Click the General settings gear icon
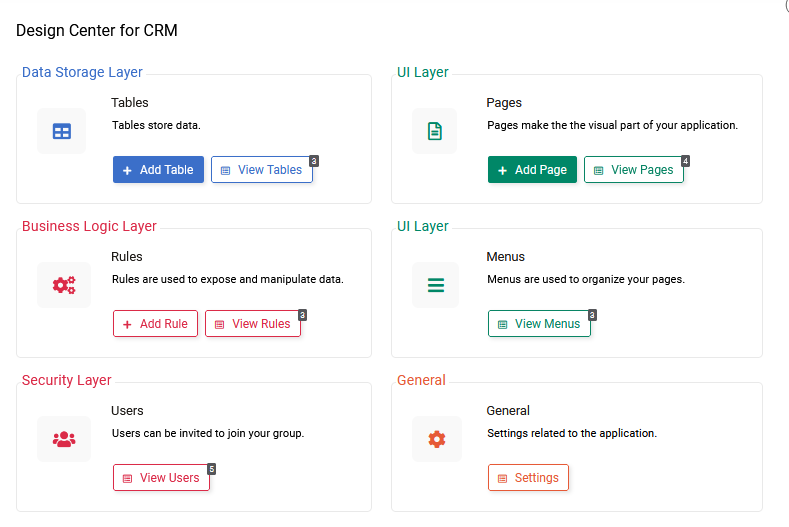Viewport: 789px width, 527px height. point(435,439)
